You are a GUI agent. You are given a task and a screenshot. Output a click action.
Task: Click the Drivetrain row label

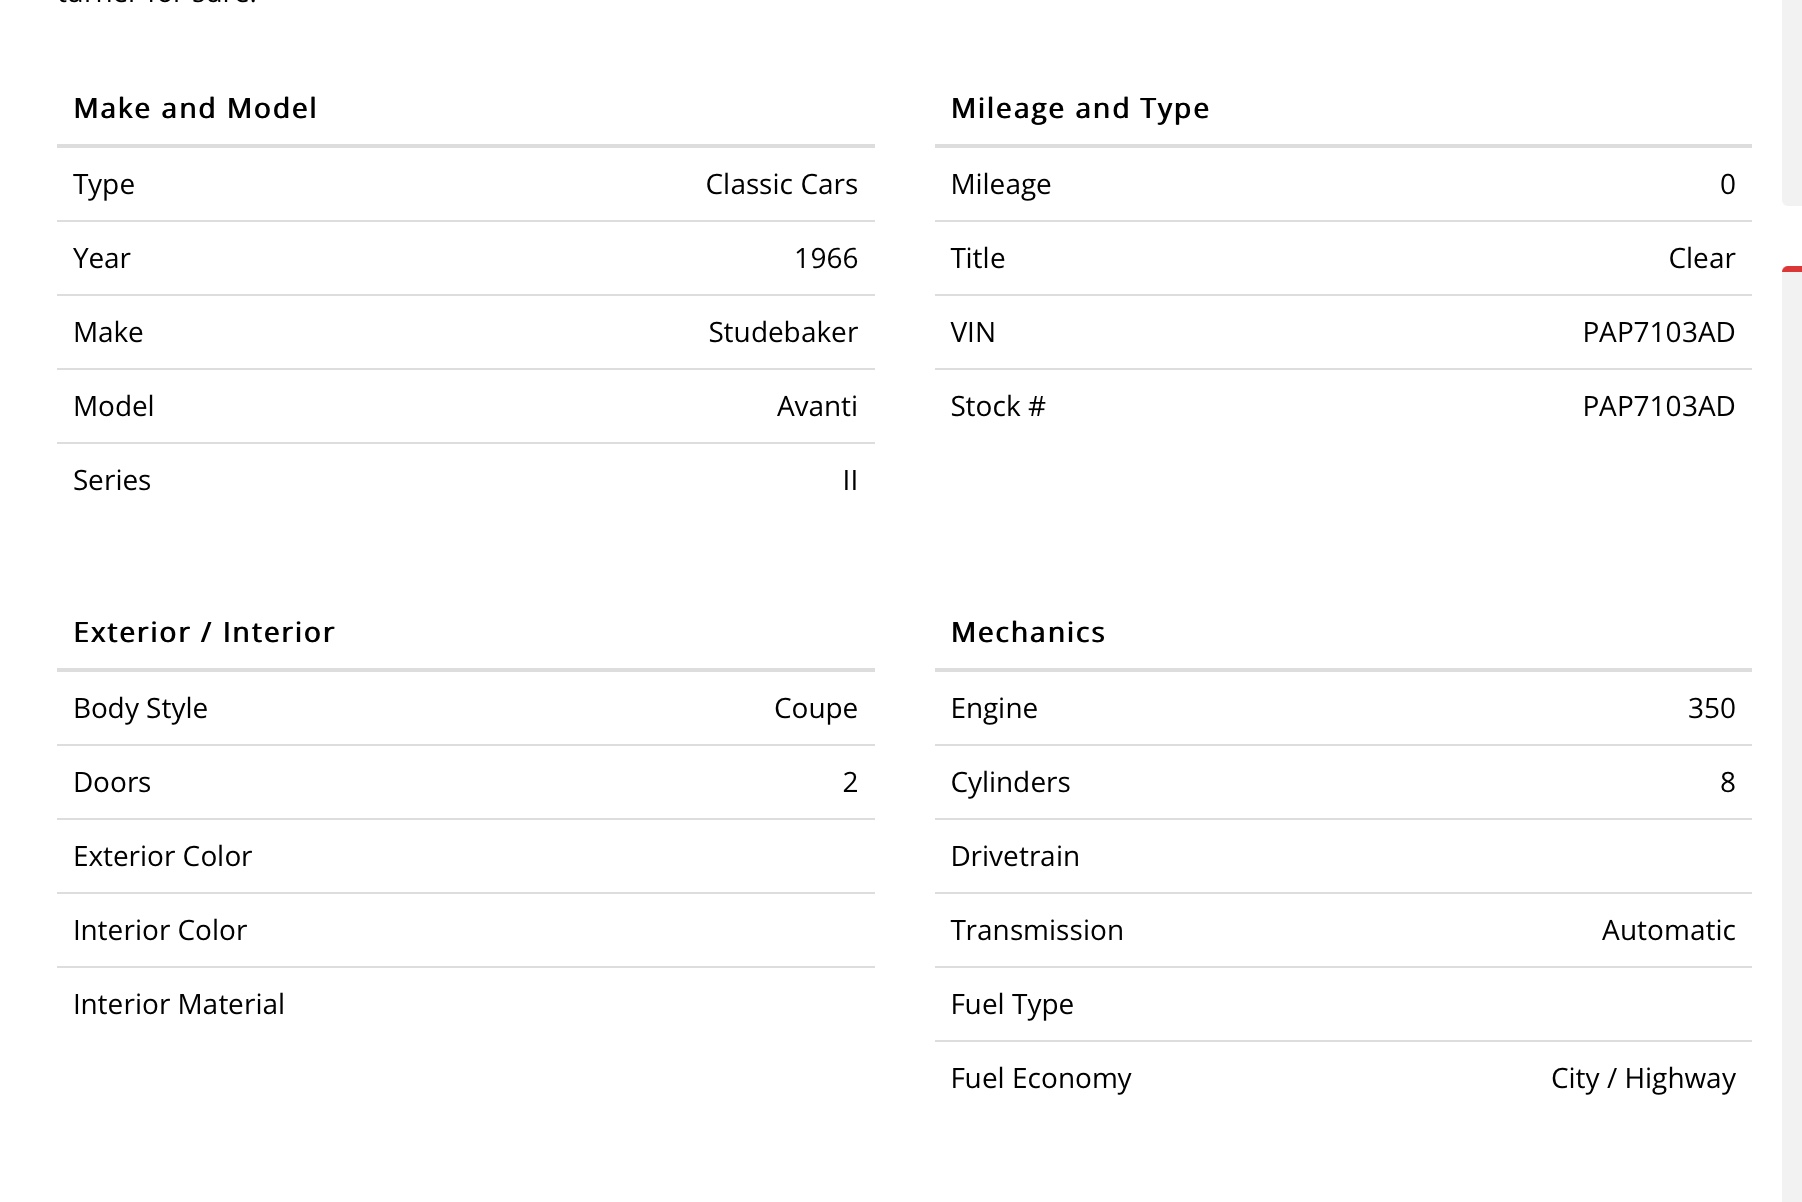click(1015, 856)
